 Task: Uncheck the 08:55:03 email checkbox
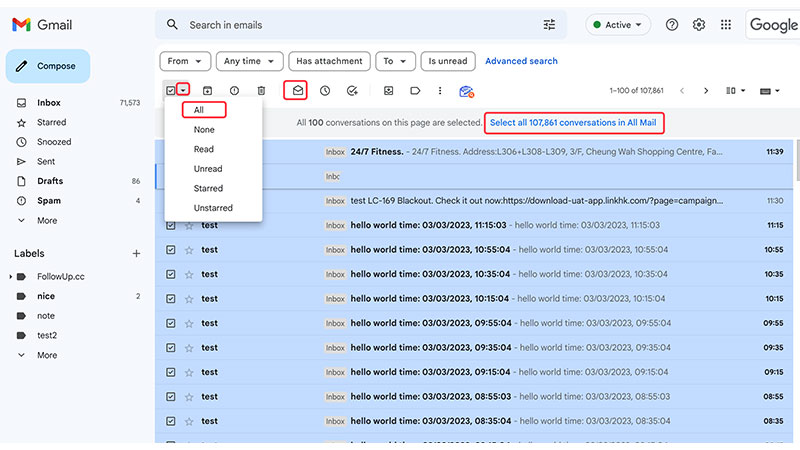point(170,397)
